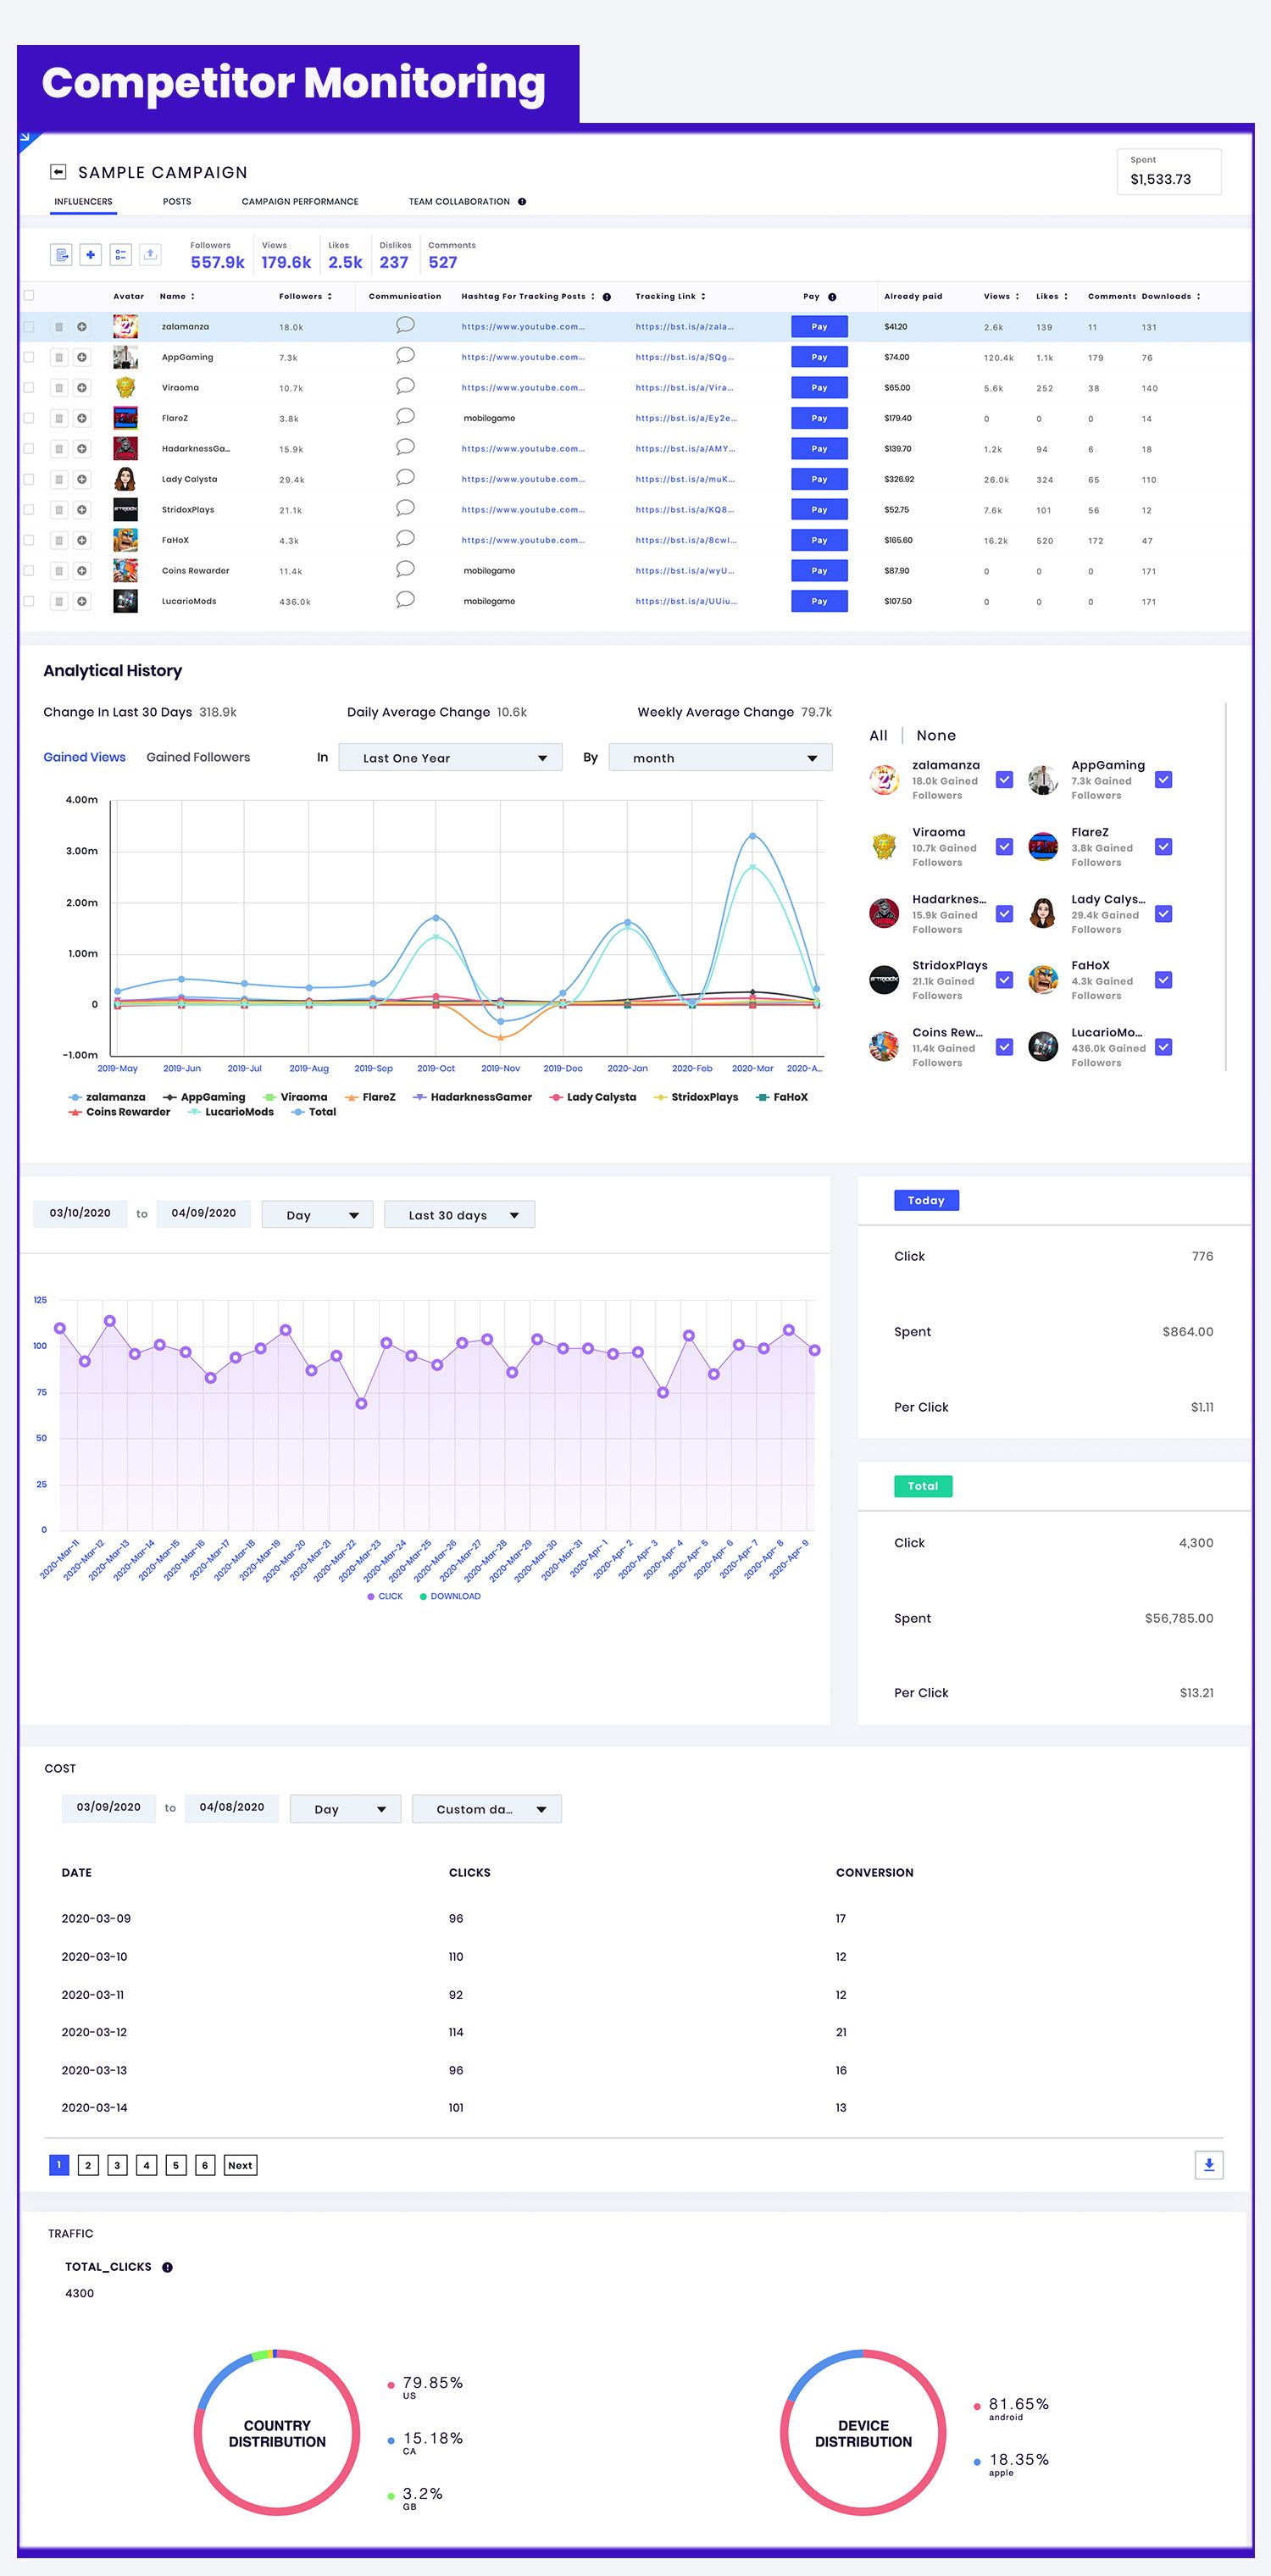
Task: Click All to select every influencer
Action: [x=878, y=735]
